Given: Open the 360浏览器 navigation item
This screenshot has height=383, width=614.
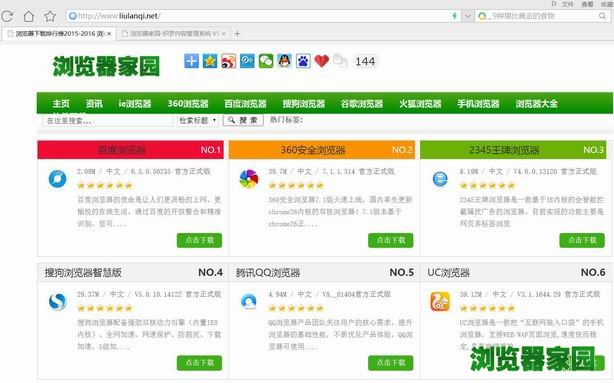Looking at the screenshot, I should click(188, 103).
